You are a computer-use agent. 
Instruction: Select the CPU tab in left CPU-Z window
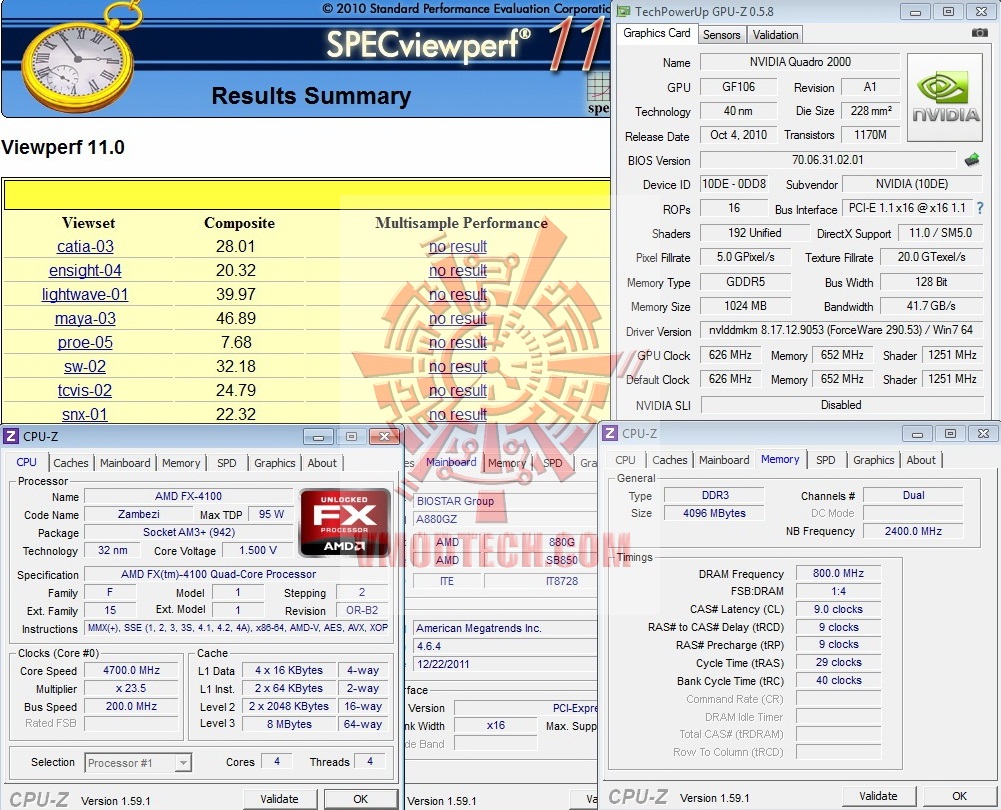pos(26,462)
